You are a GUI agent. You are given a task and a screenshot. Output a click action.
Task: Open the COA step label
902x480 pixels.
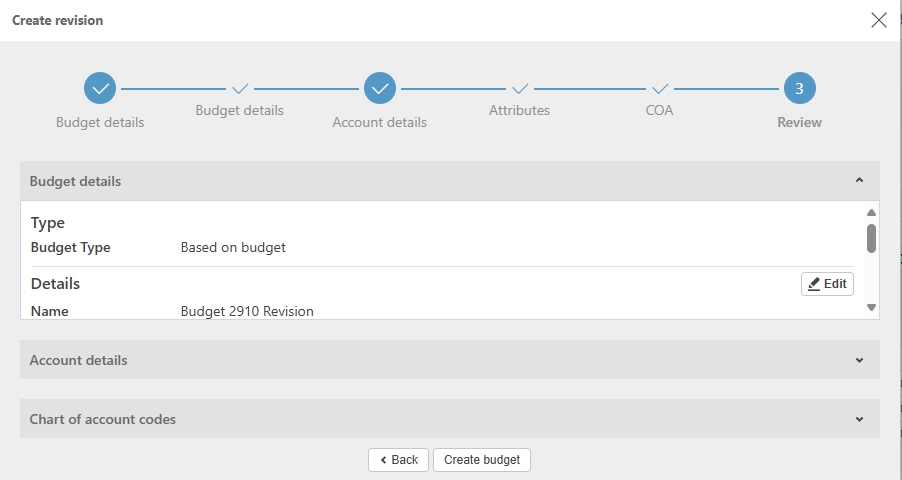point(659,110)
